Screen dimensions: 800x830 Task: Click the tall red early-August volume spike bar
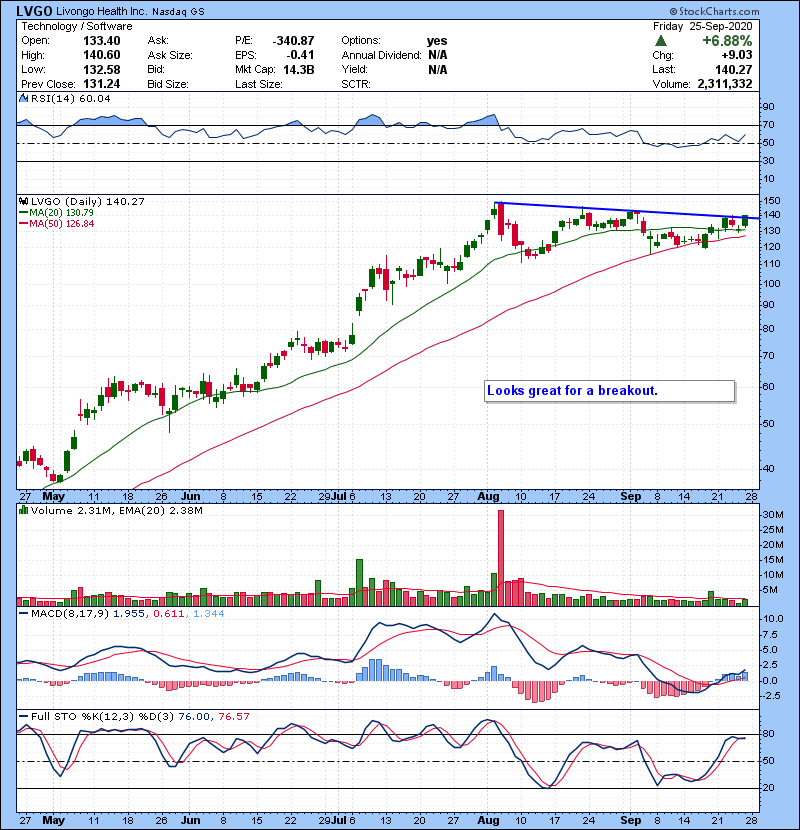[x=501, y=558]
